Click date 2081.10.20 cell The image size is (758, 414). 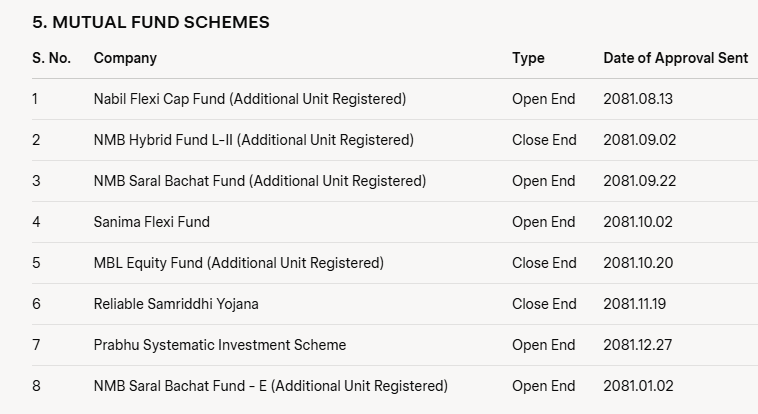[x=638, y=263]
